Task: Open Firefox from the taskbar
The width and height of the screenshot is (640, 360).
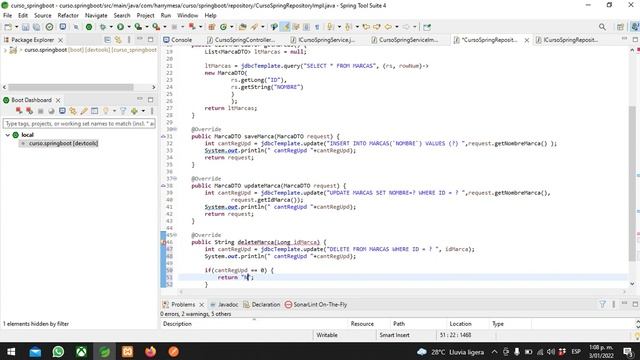Action: tap(151, 351)
